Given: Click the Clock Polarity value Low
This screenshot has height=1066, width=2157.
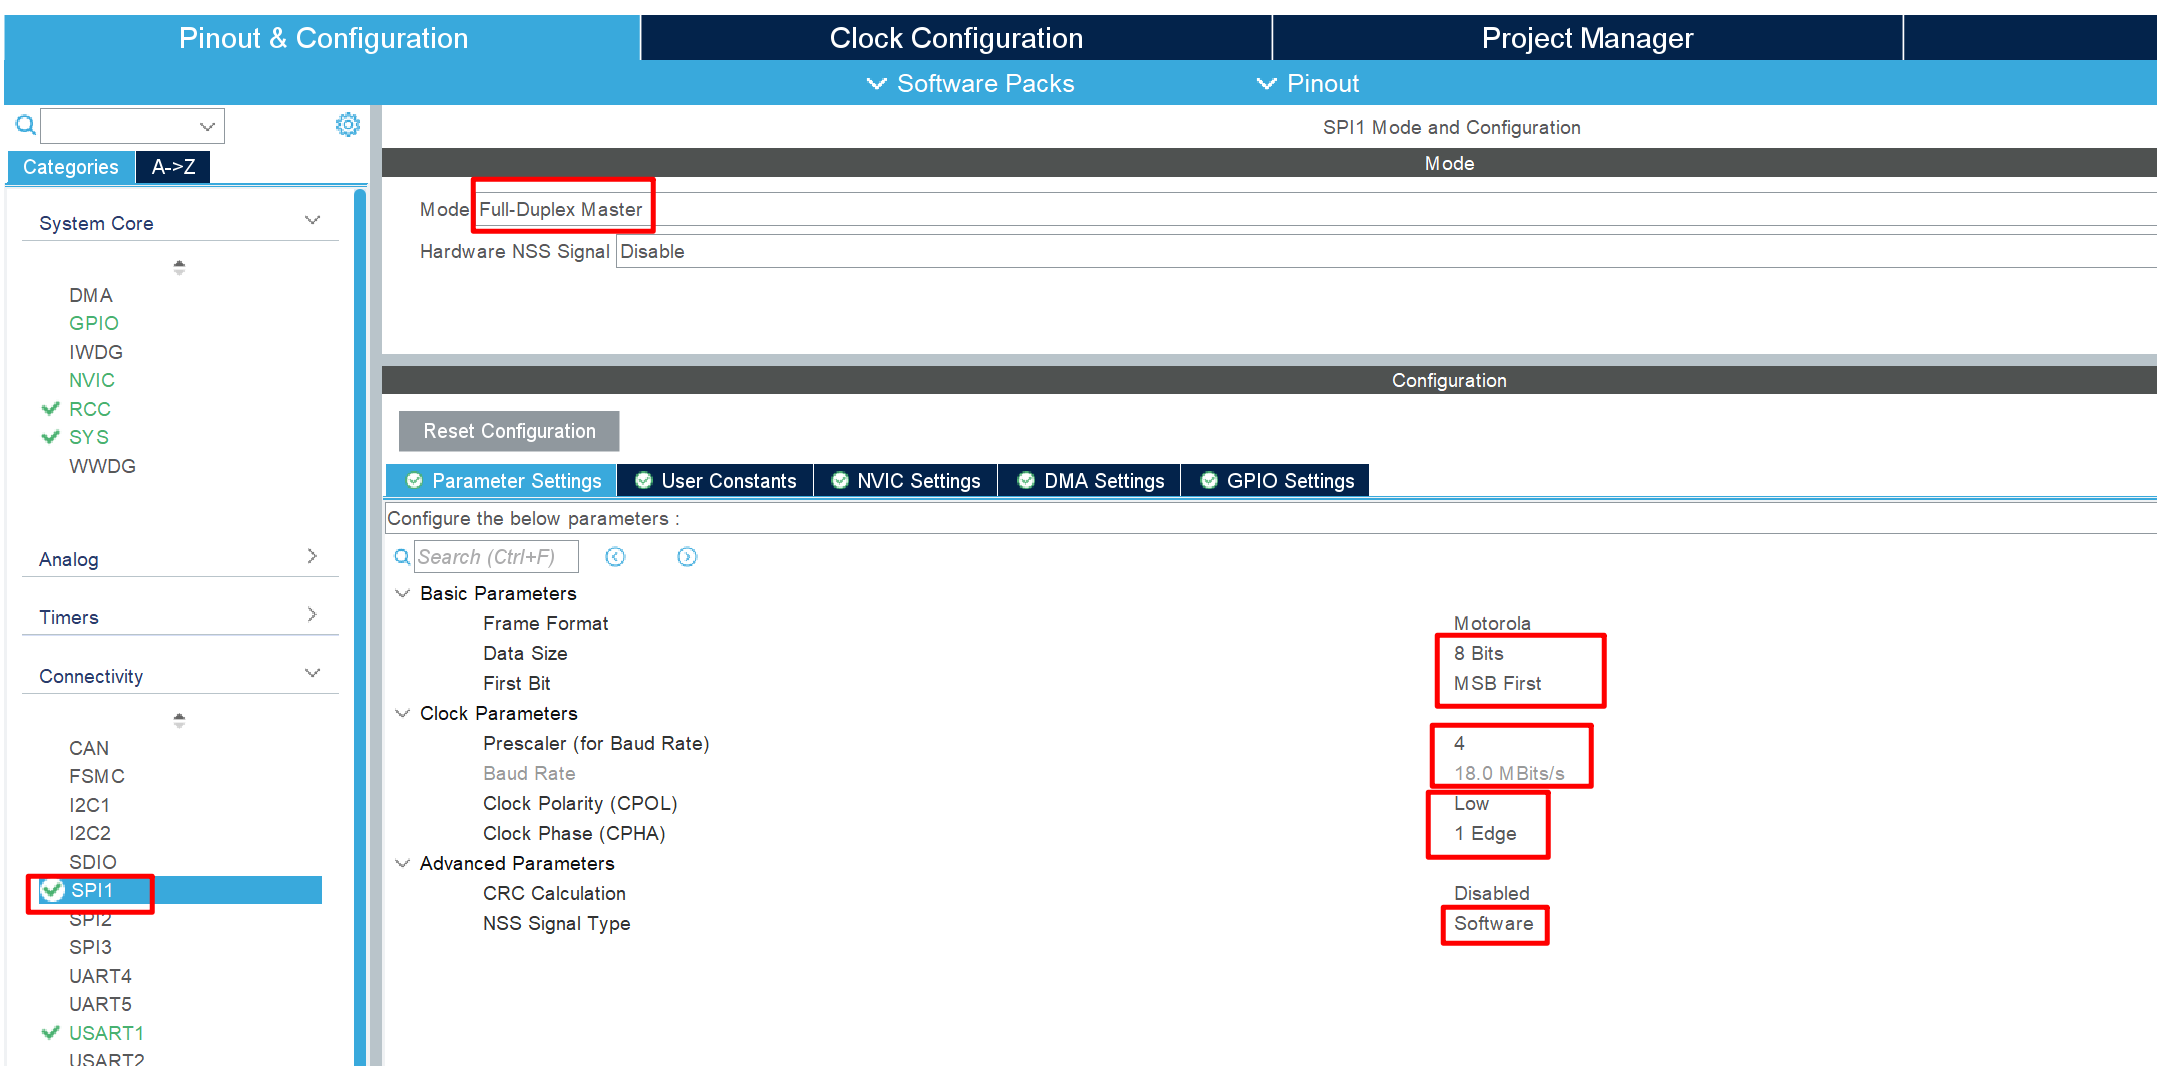Looking at the screenshot, I should pos(1471,803).
